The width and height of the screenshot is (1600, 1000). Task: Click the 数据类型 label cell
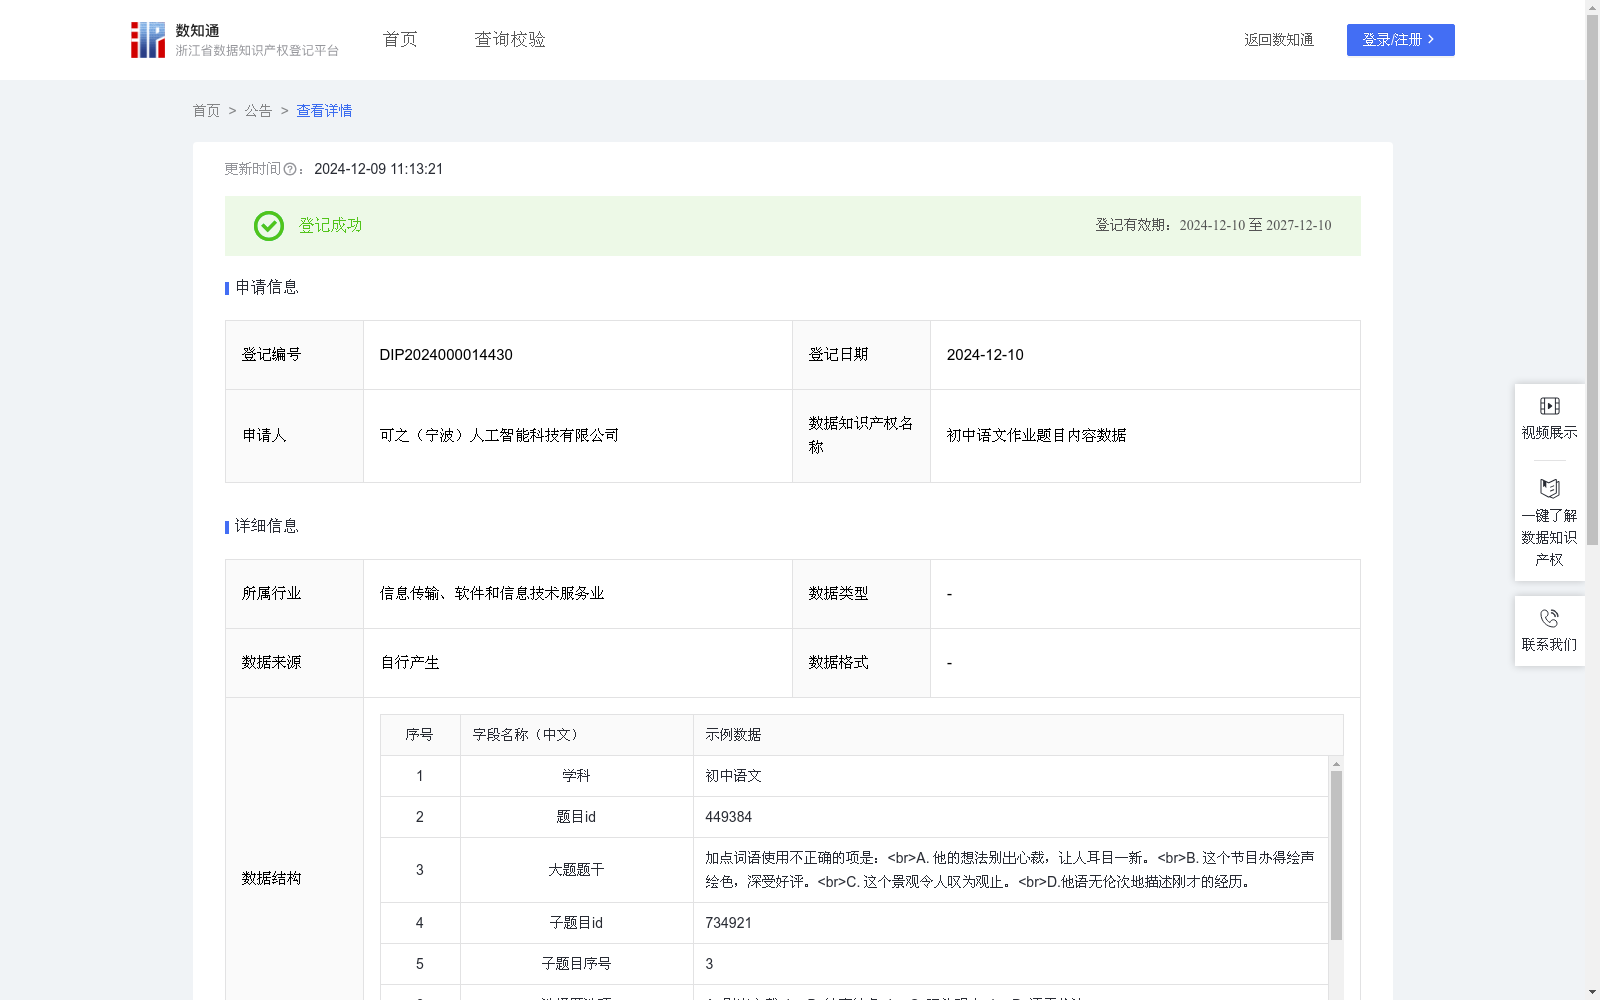[x=861, y=594]
